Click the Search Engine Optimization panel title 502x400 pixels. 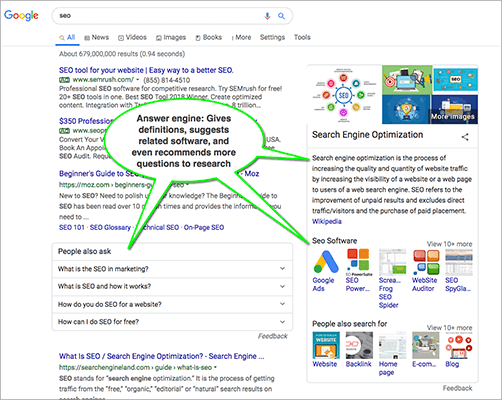[367, 135]
